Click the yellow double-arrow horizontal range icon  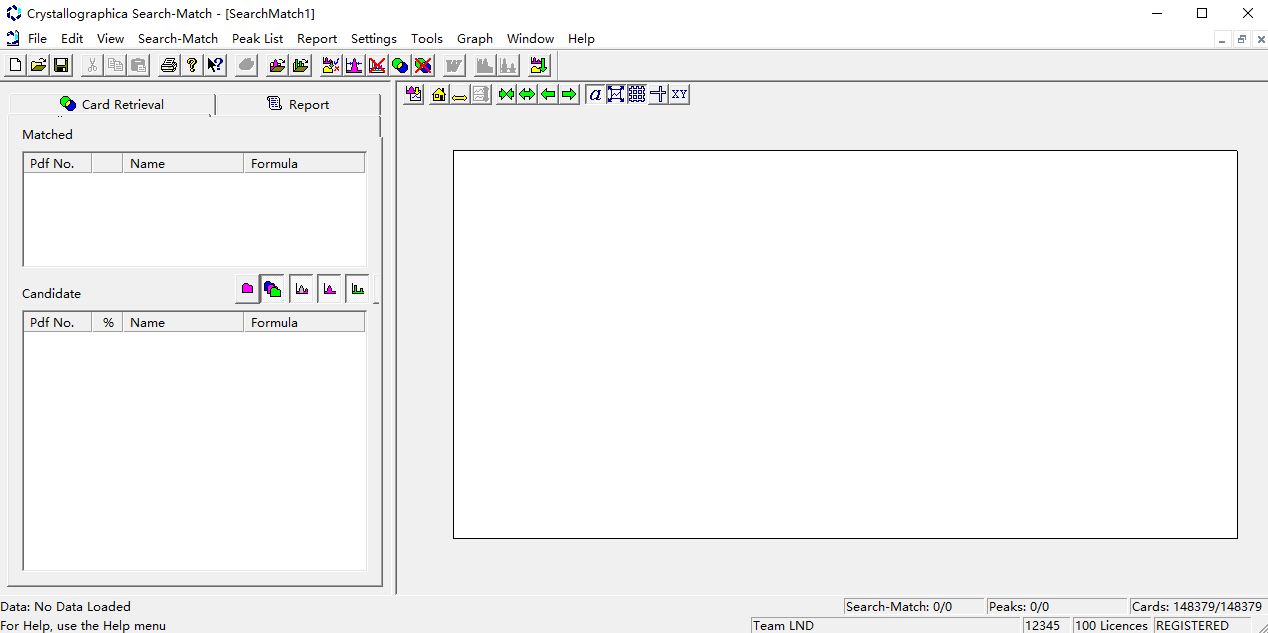[459, 94]
